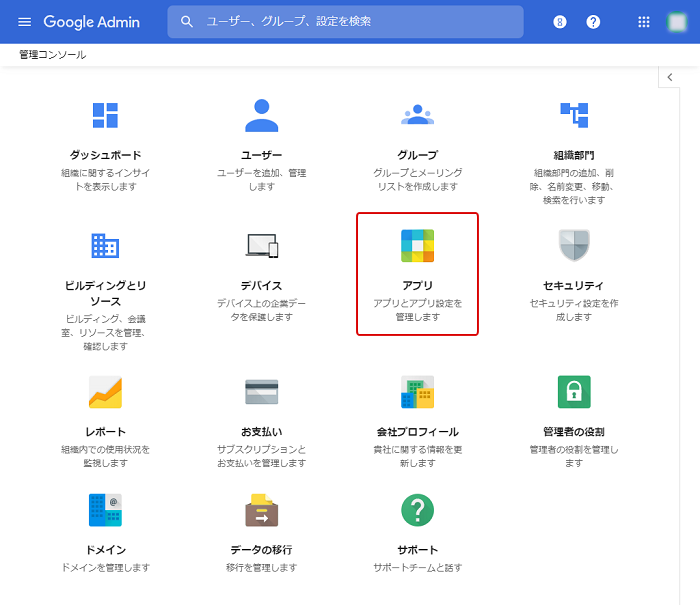
Task: Click description 貴社に関する情報を更新します
Action: [x=417, y=456]
